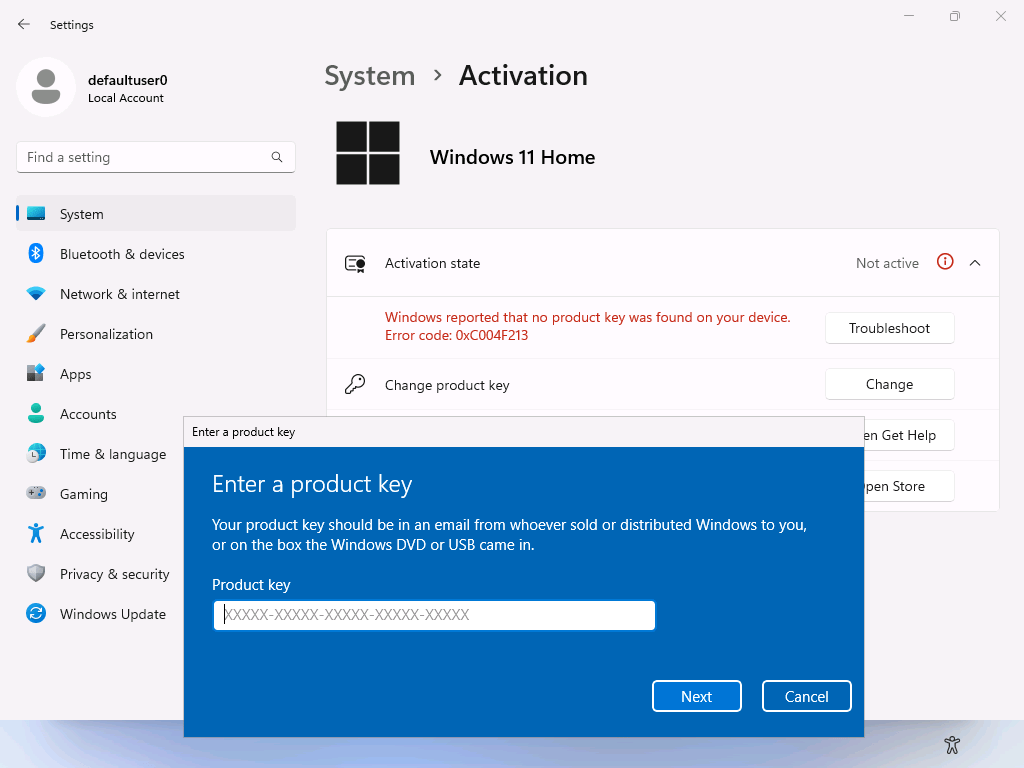Click the Windows Update sync icon
Screen dimensions: 1024x768
click(36, 614)
